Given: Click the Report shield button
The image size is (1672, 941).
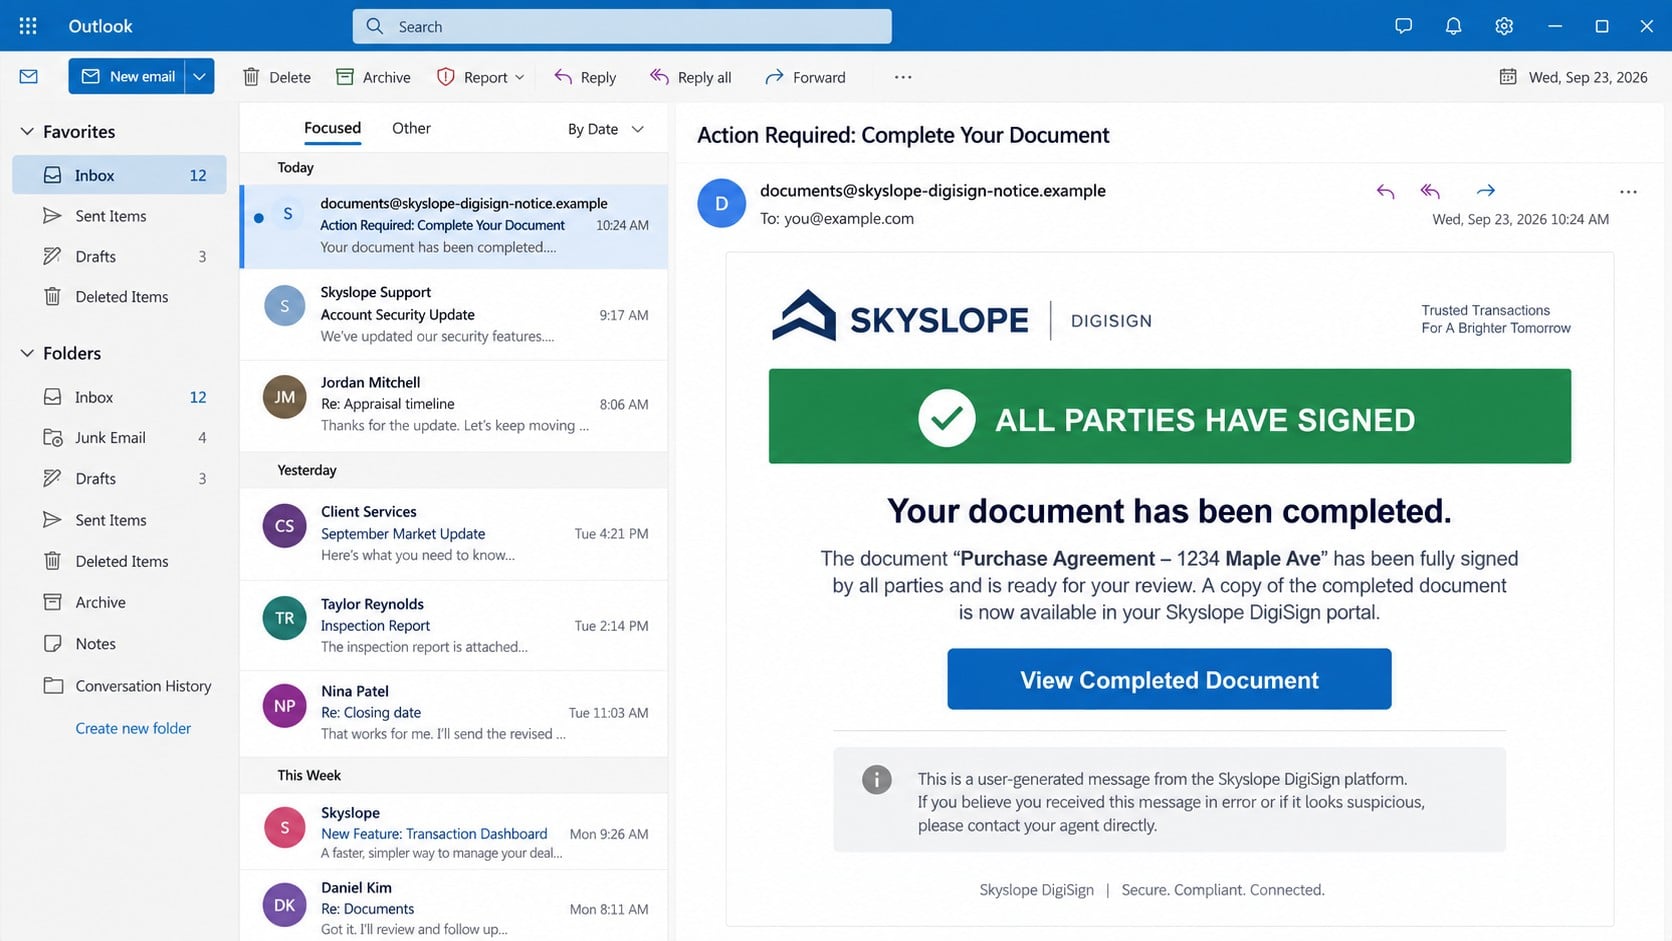Looking at the screenshot, I should point(472,77).
